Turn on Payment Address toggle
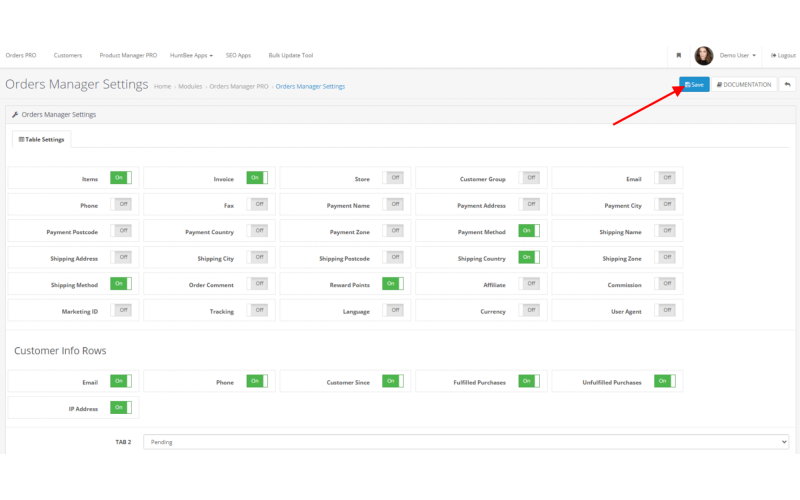 (529, 204)
